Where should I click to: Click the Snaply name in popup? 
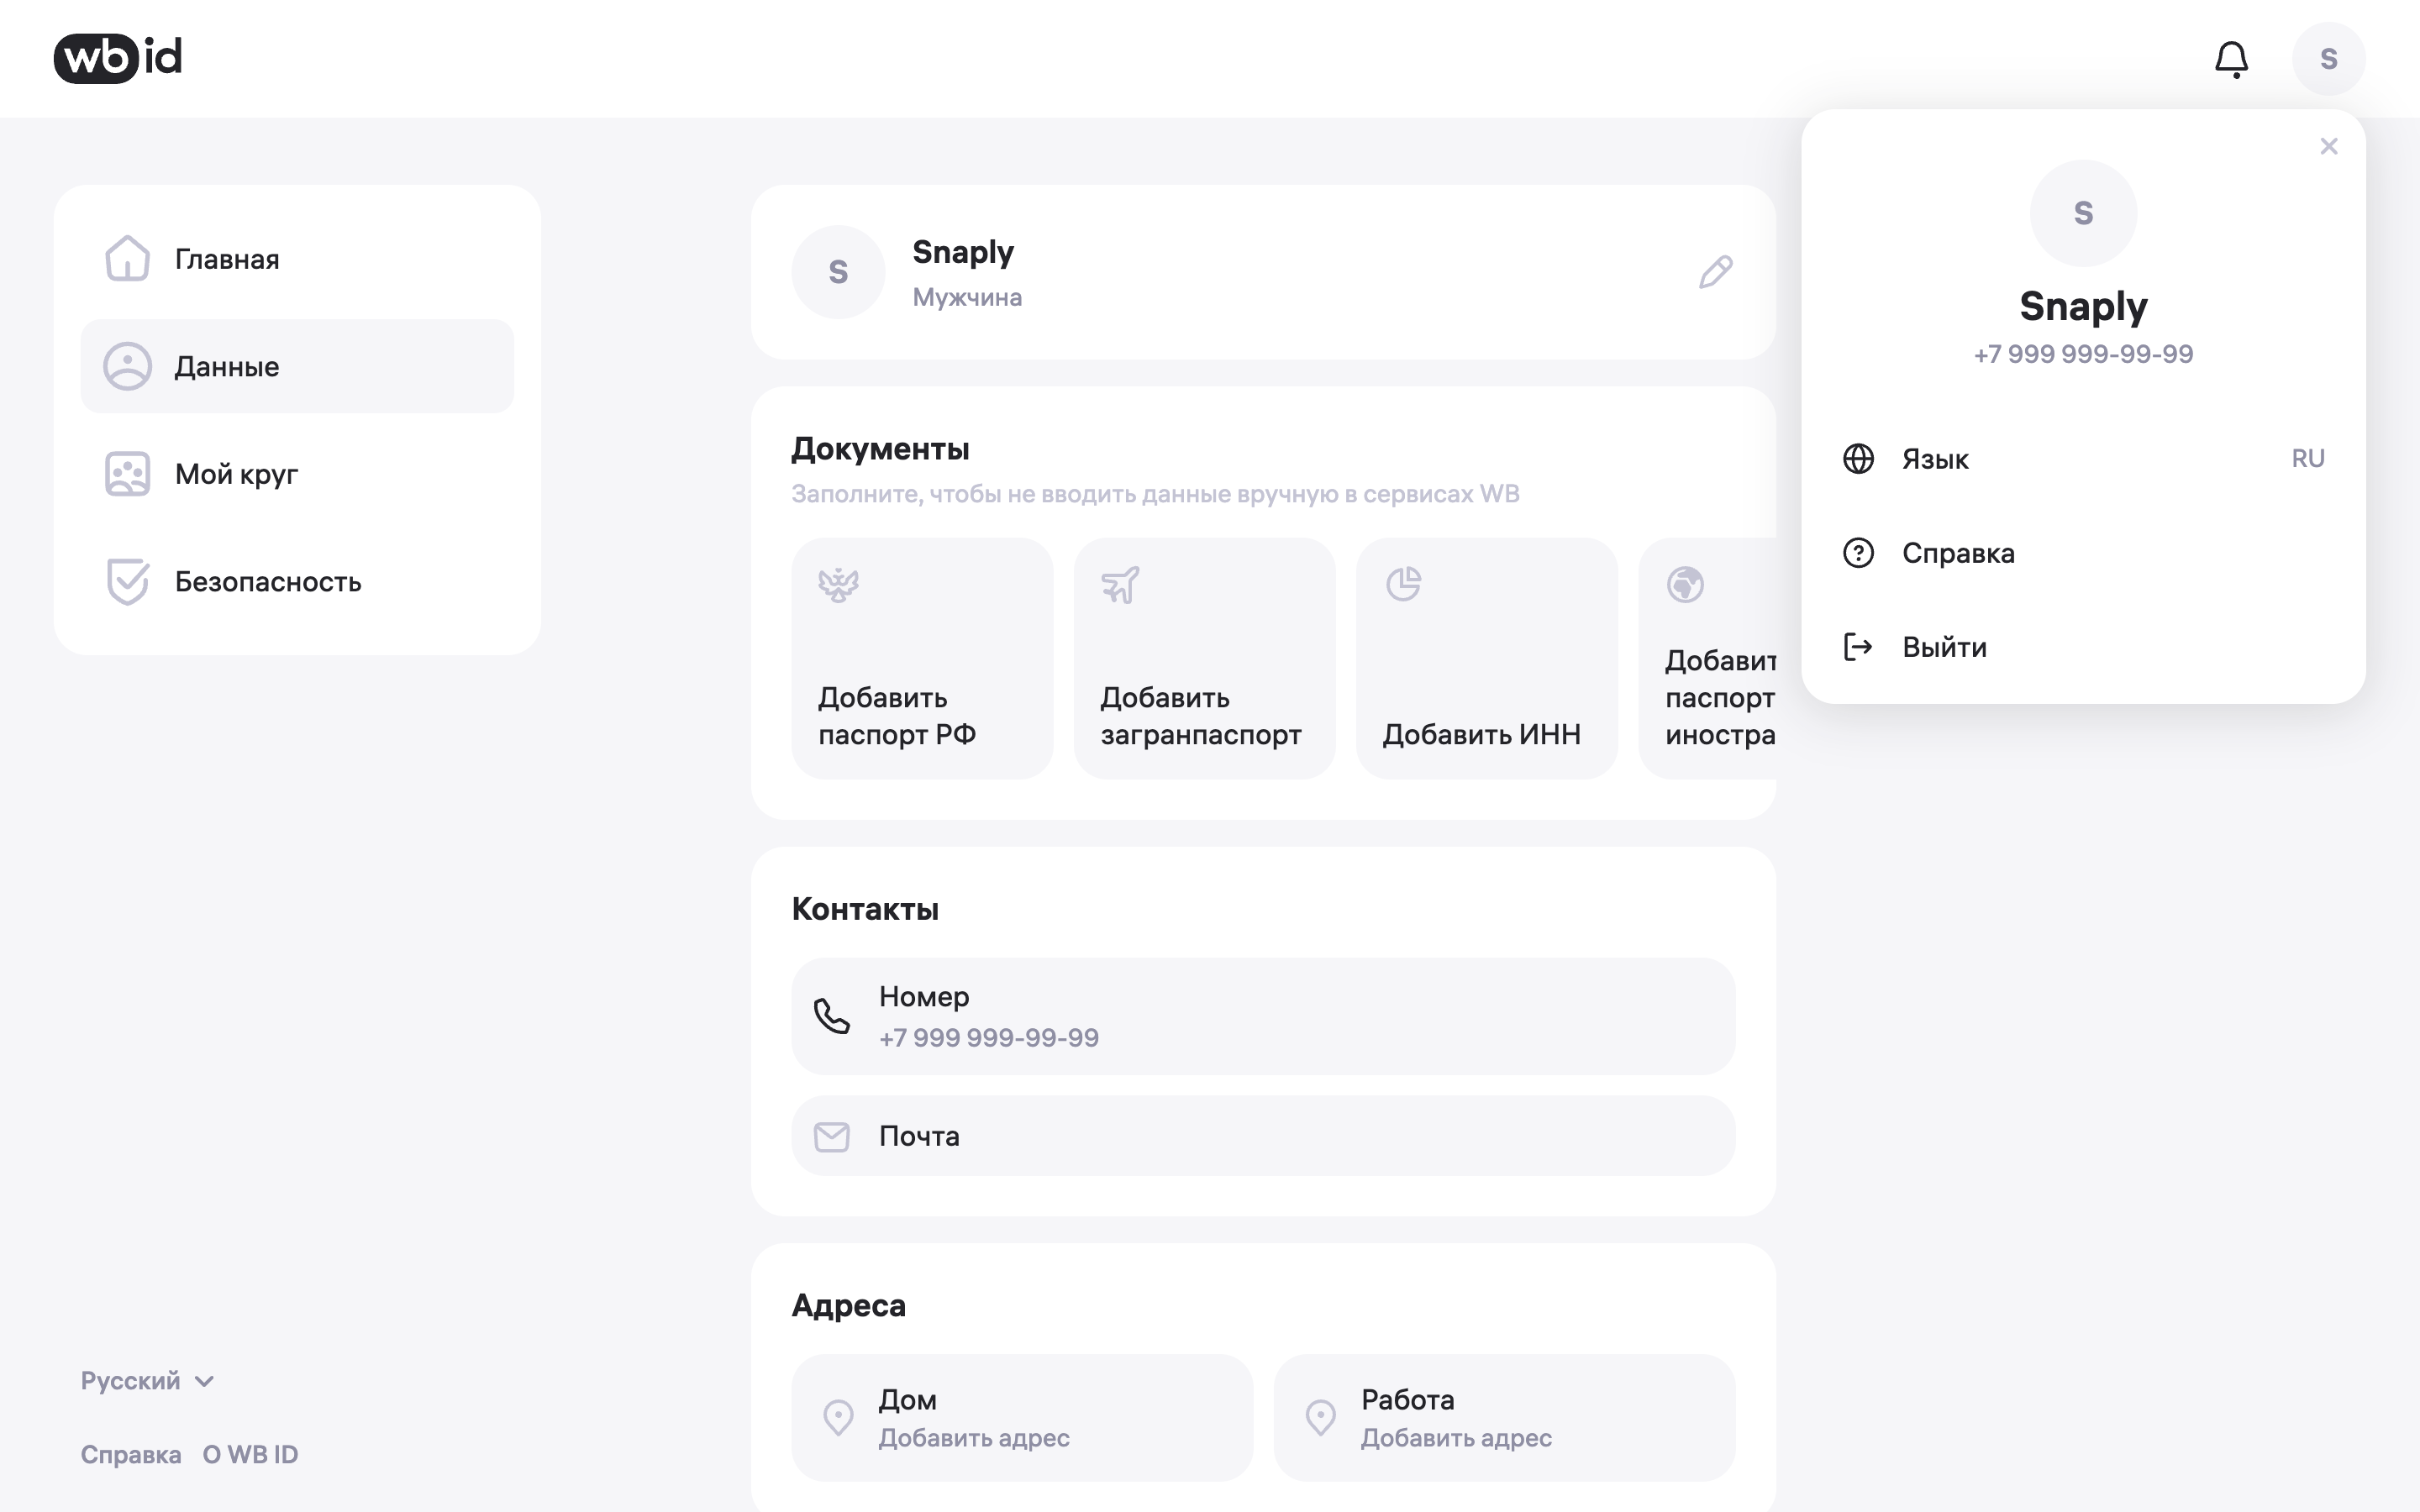(2083, 306)
